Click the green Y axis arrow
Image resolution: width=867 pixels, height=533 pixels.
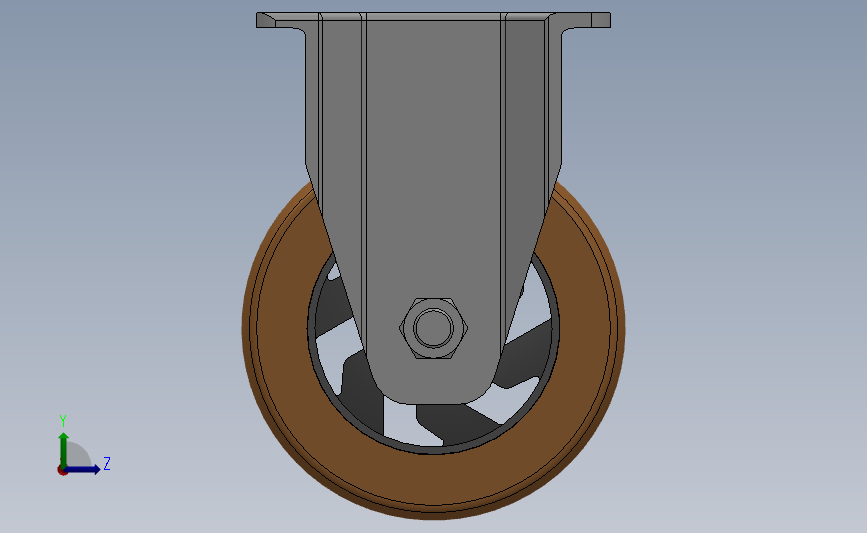64,449
